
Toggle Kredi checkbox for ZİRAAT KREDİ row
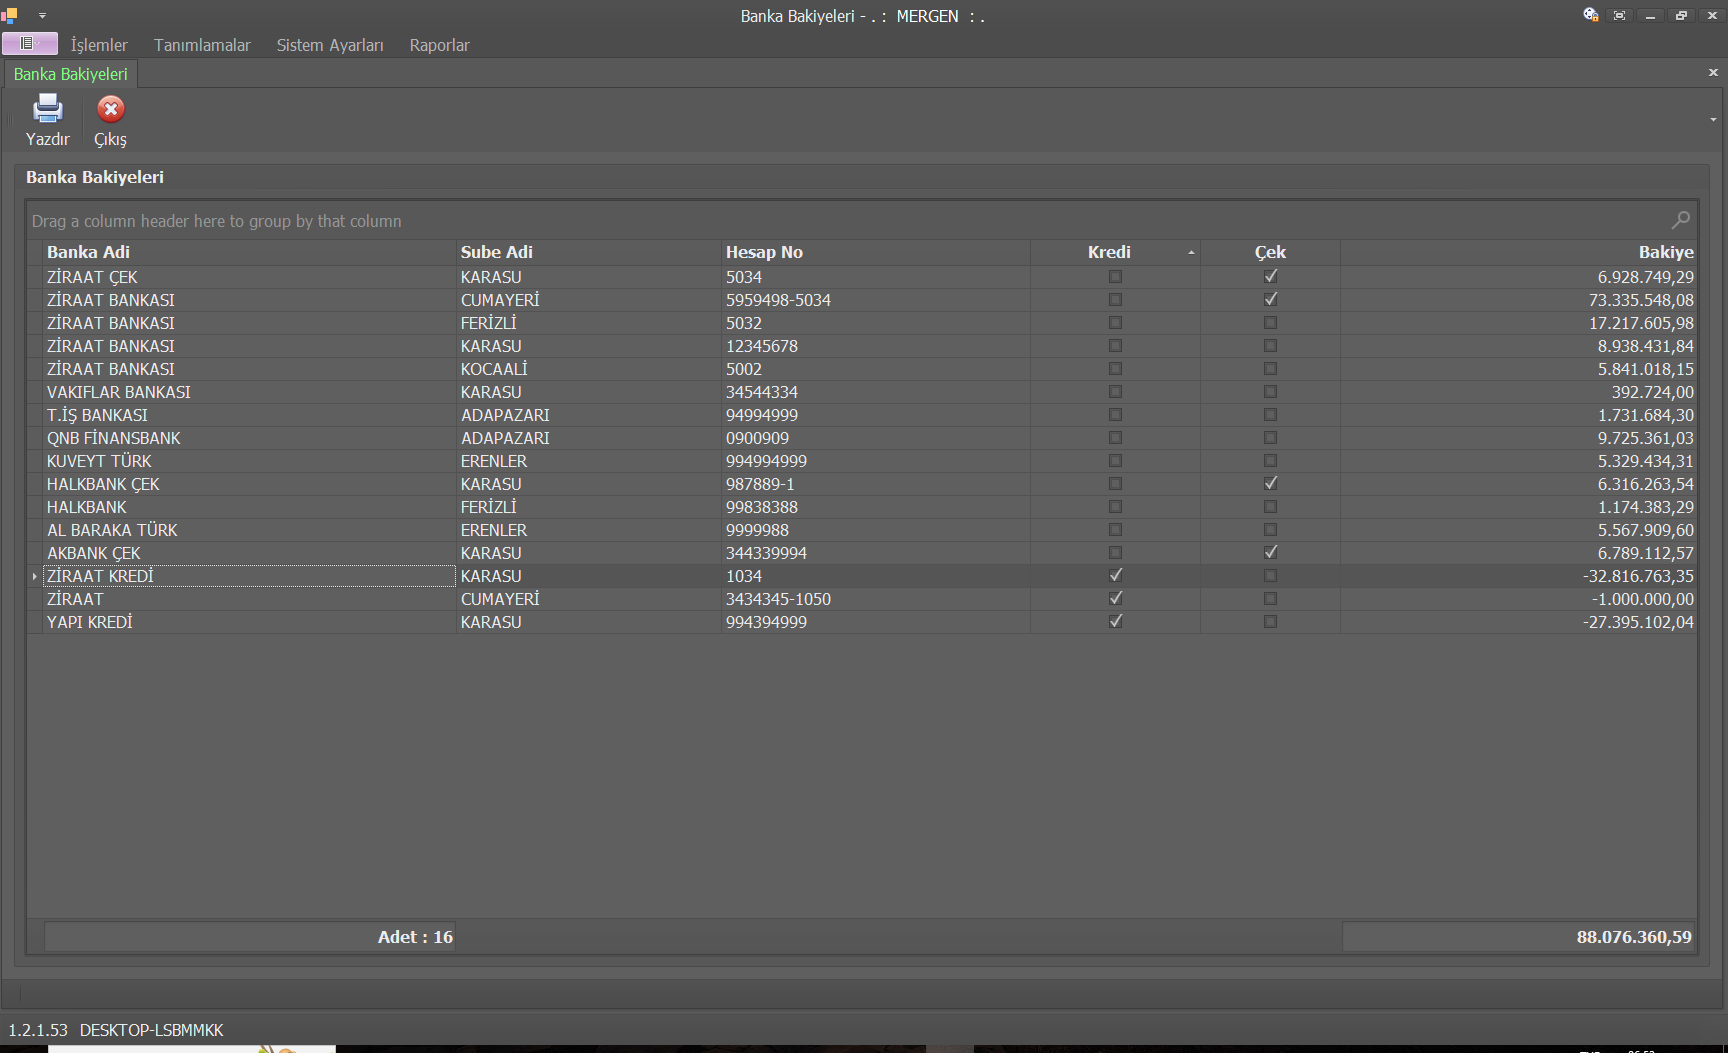tap(1115, 576)
